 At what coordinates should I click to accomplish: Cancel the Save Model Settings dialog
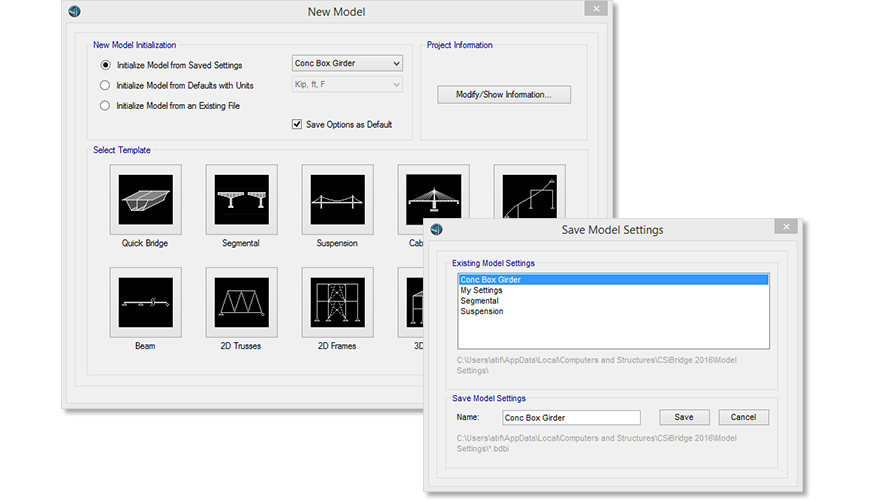pyautogui.click(x=743, y=417)
